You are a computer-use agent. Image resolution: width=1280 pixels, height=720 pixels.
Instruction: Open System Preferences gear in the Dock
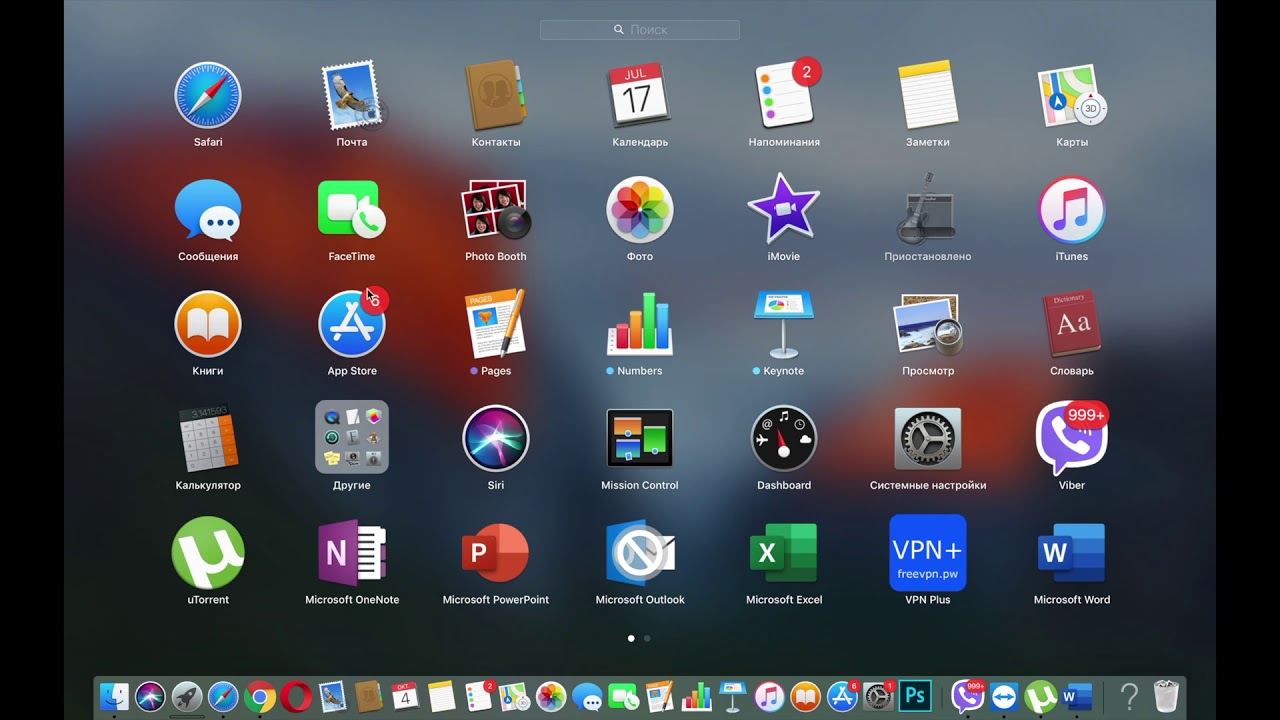coord(878,696)
